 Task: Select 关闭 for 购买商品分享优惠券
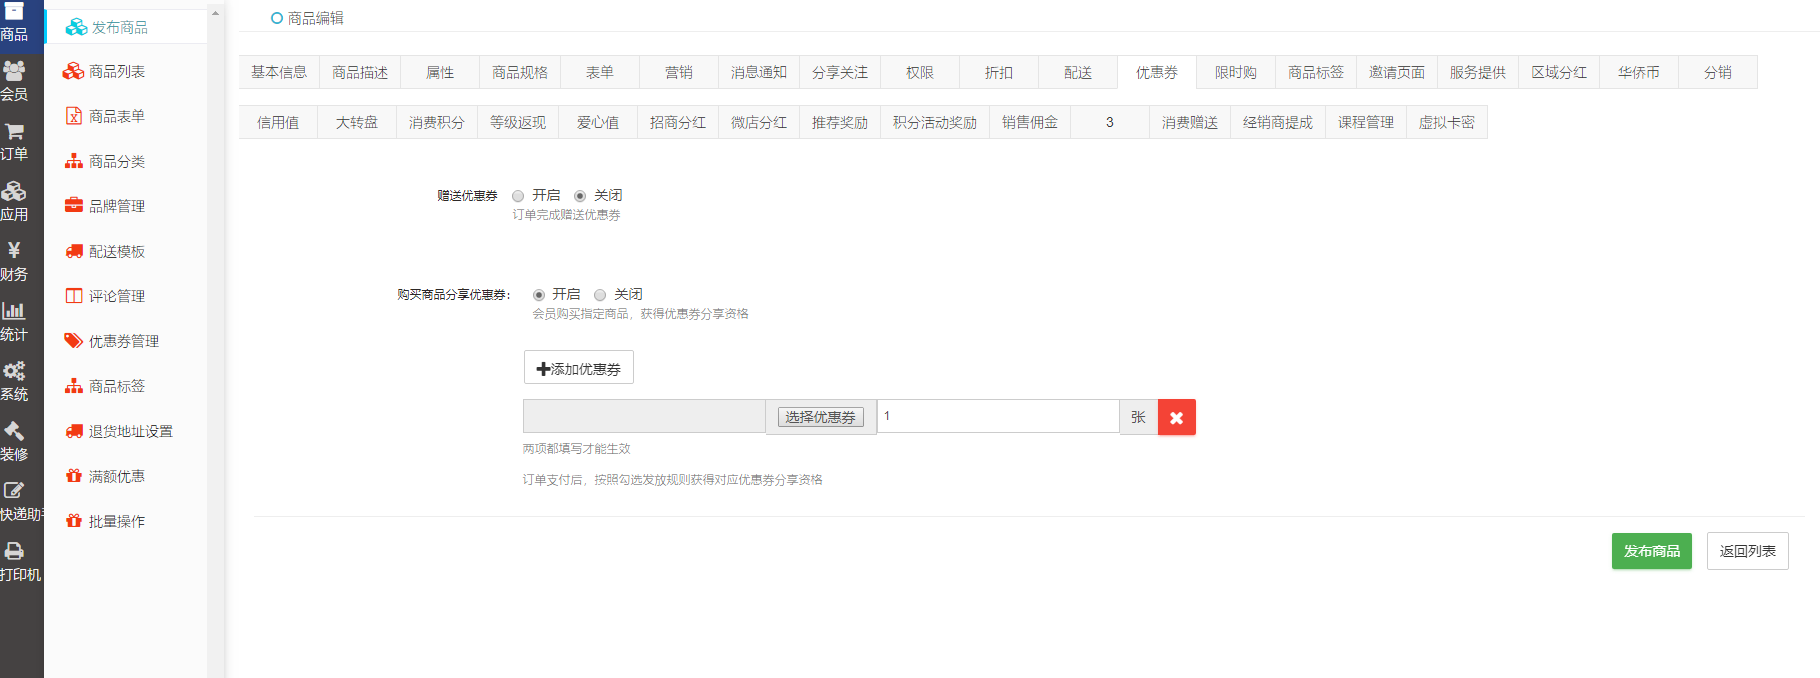(x=600, y=295)
